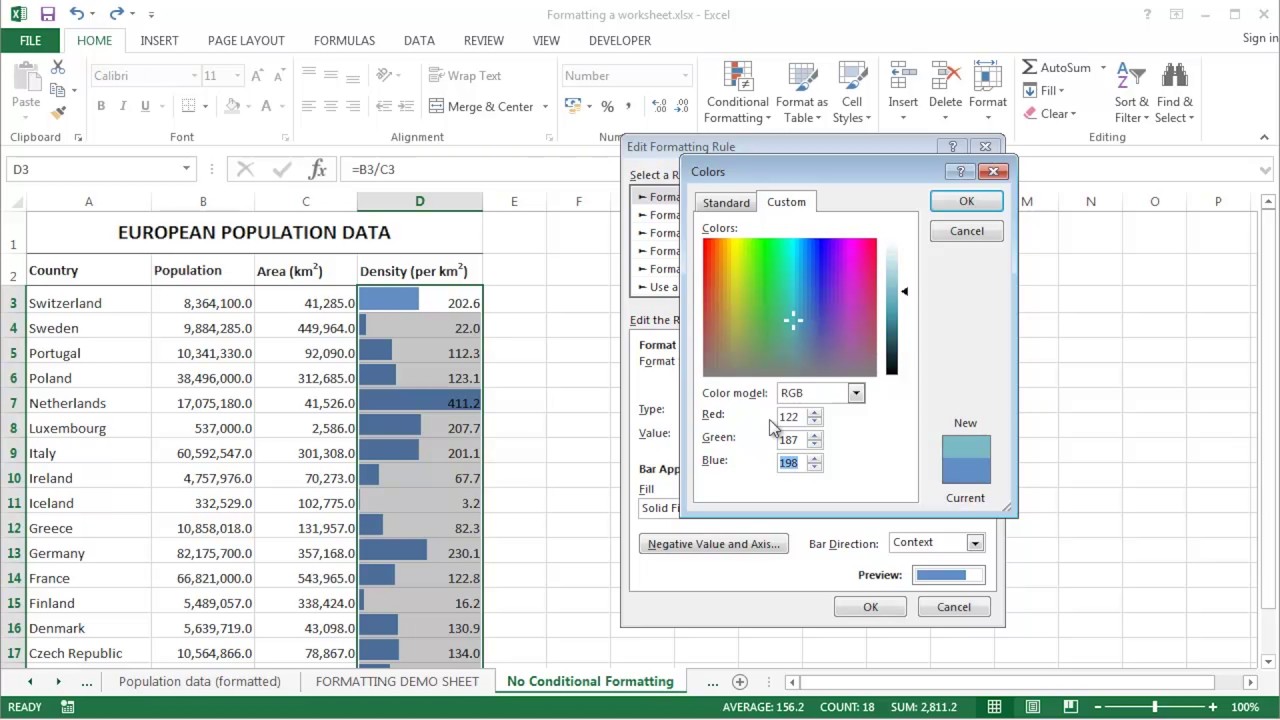1280x720 pixels.
Task: Click OK in Edit Formatting Rule dialog
Action: [870, 607]
